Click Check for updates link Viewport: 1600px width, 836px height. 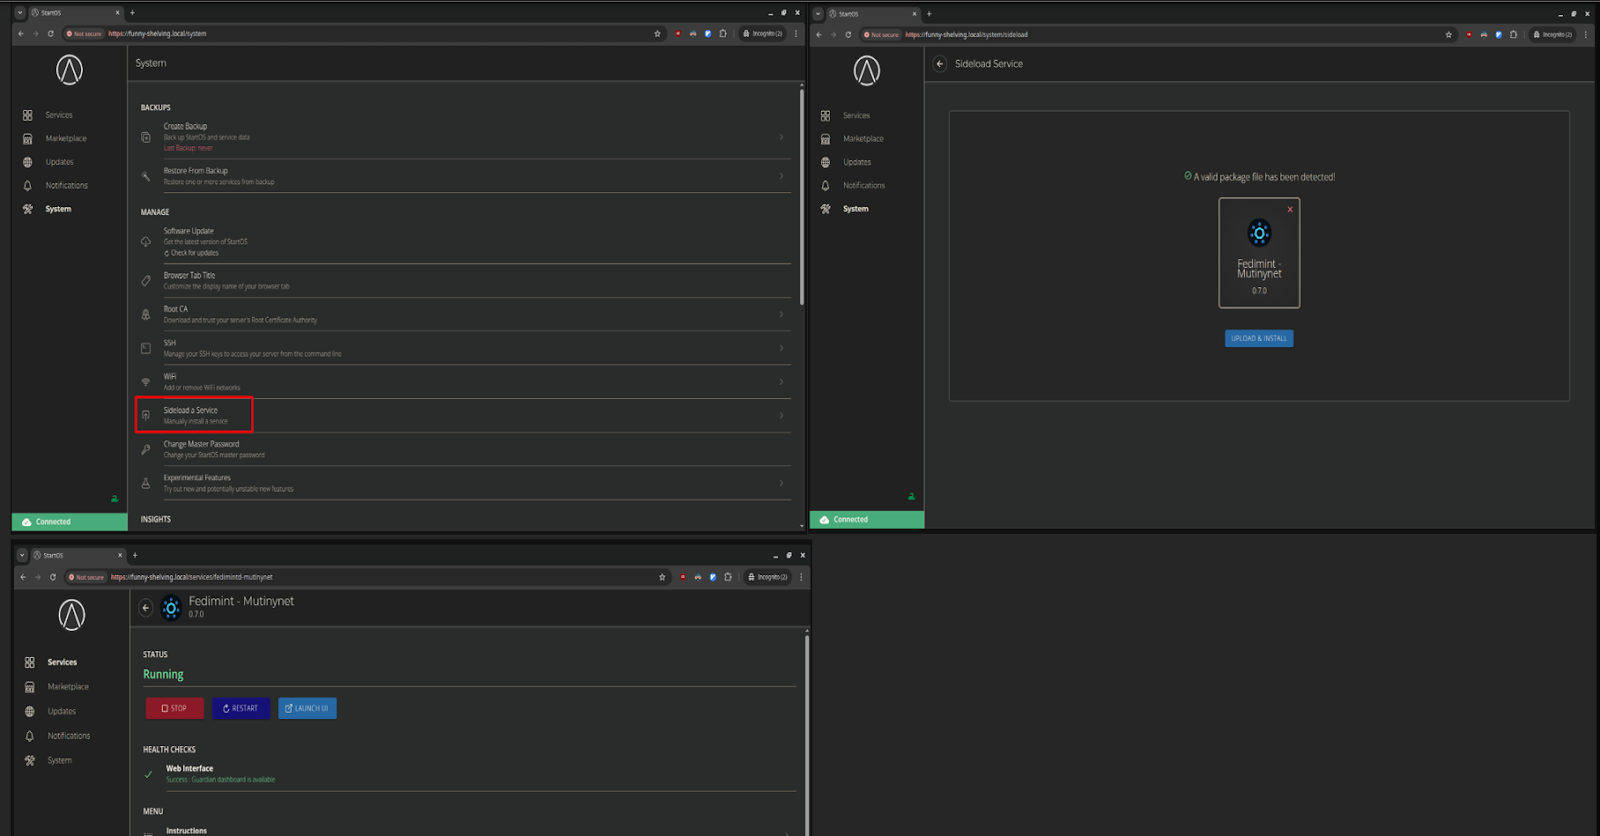pyautogui.click(x=191, y=253)
